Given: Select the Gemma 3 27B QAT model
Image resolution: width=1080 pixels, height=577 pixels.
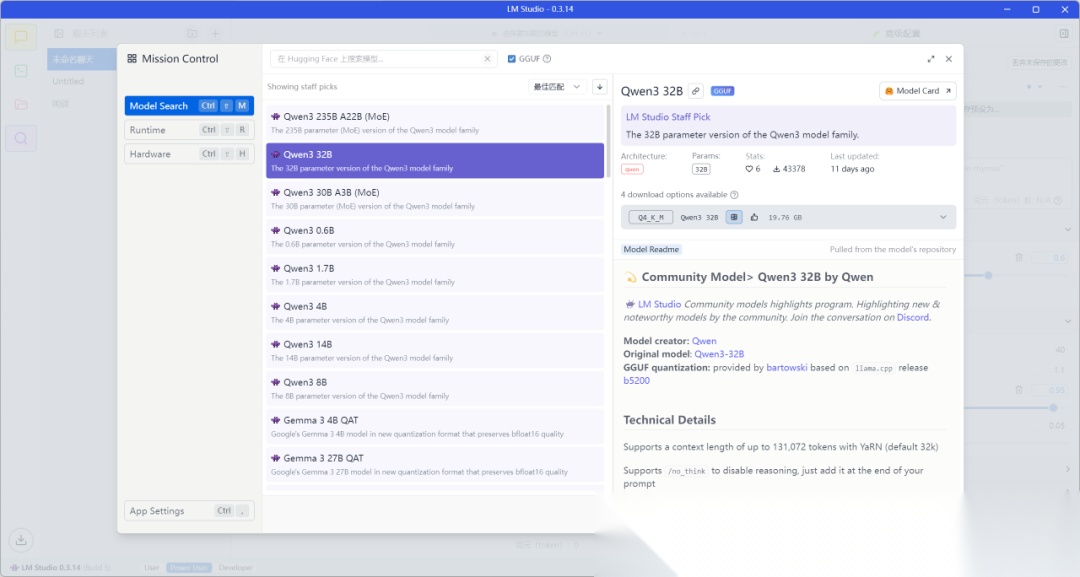Looking at the screenshot, I should click(x=435, y=464).
